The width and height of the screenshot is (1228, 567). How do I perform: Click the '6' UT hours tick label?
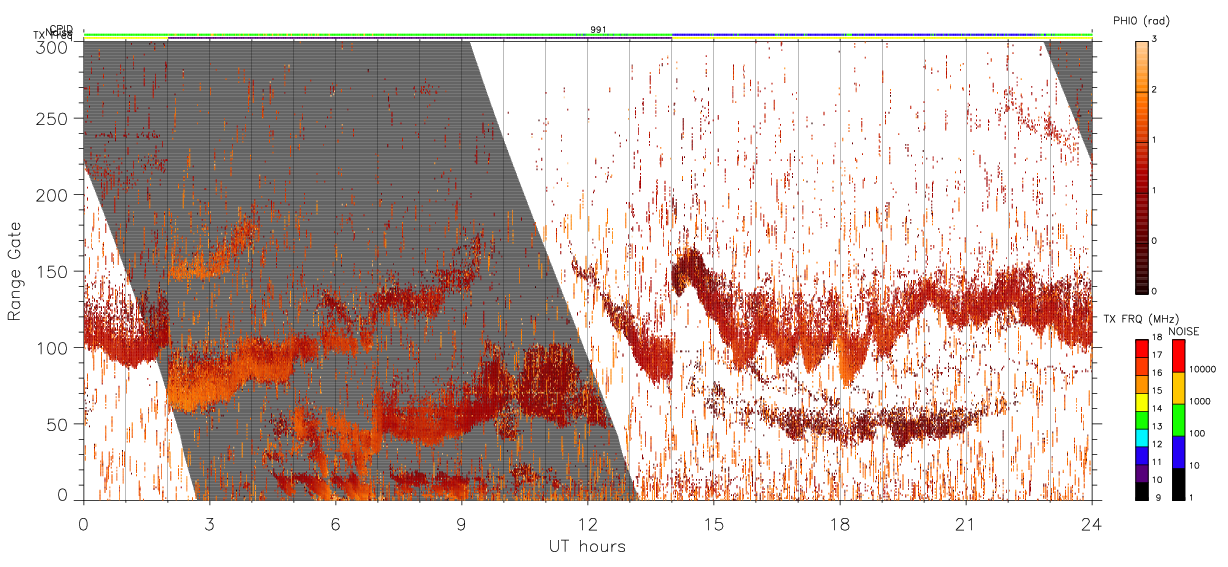click(x=336, y=523)
